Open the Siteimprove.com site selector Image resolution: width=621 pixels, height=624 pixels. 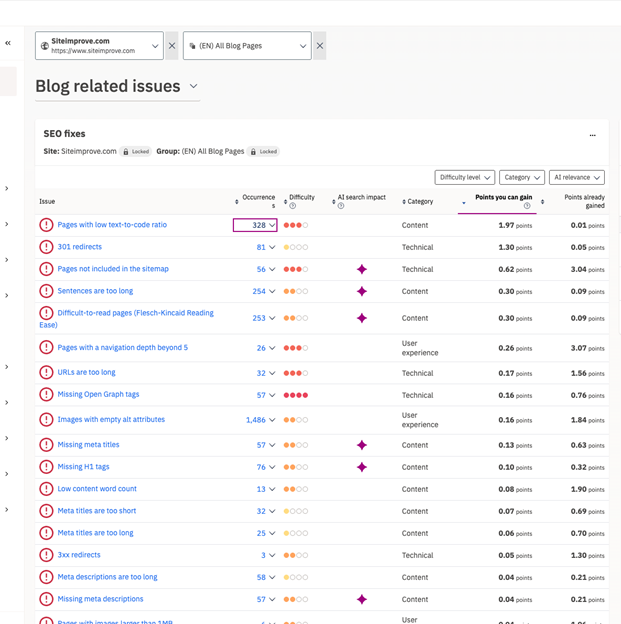coord(99,46)
